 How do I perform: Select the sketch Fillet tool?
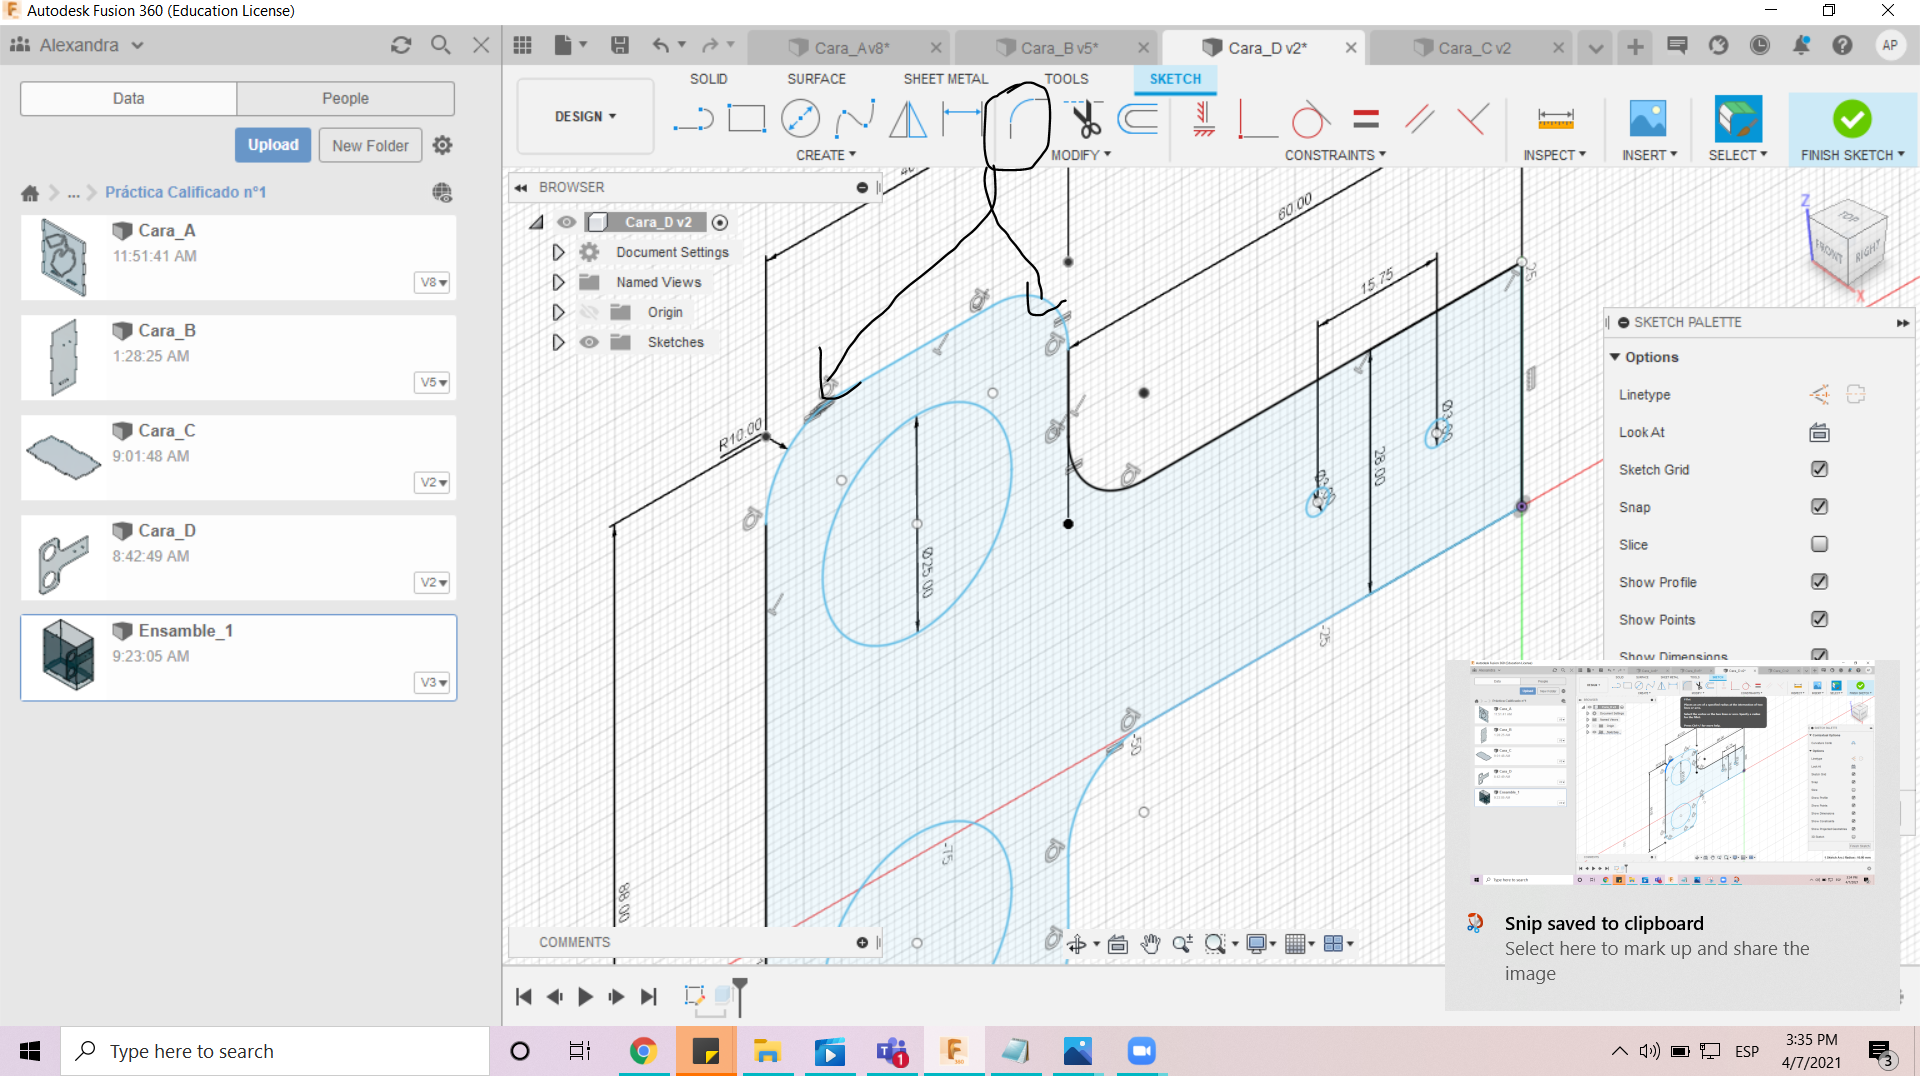(1026, 120)
